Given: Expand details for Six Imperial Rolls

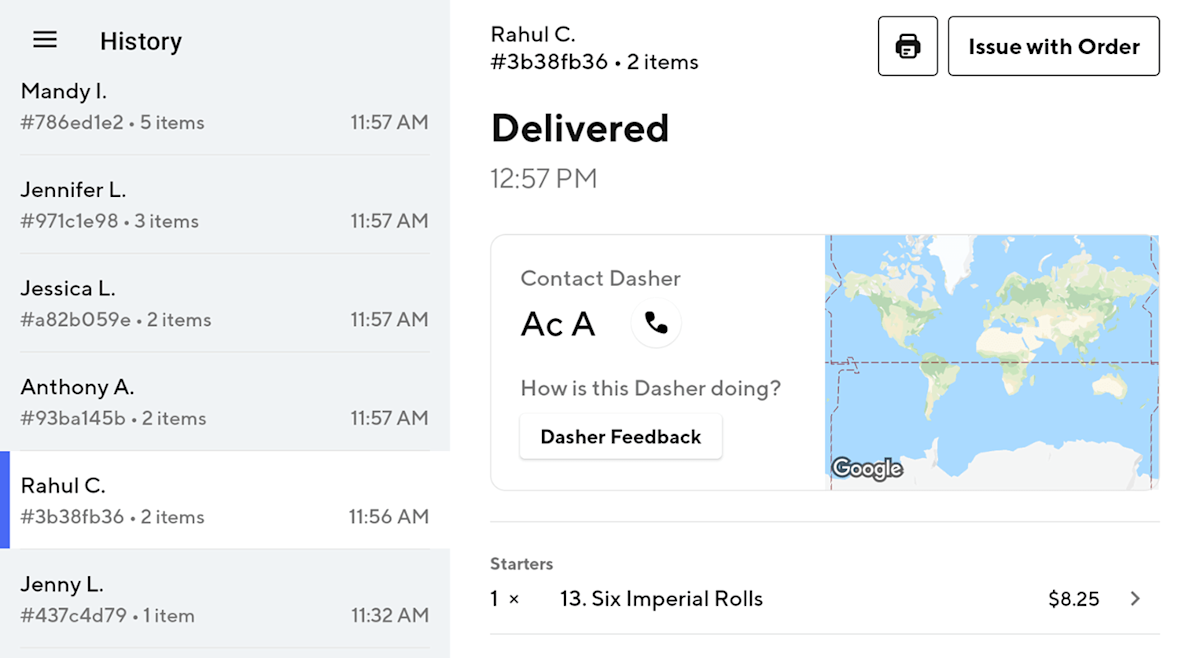Looking at the screenshot, I should pyautogui.click(x=1135, y=598).
